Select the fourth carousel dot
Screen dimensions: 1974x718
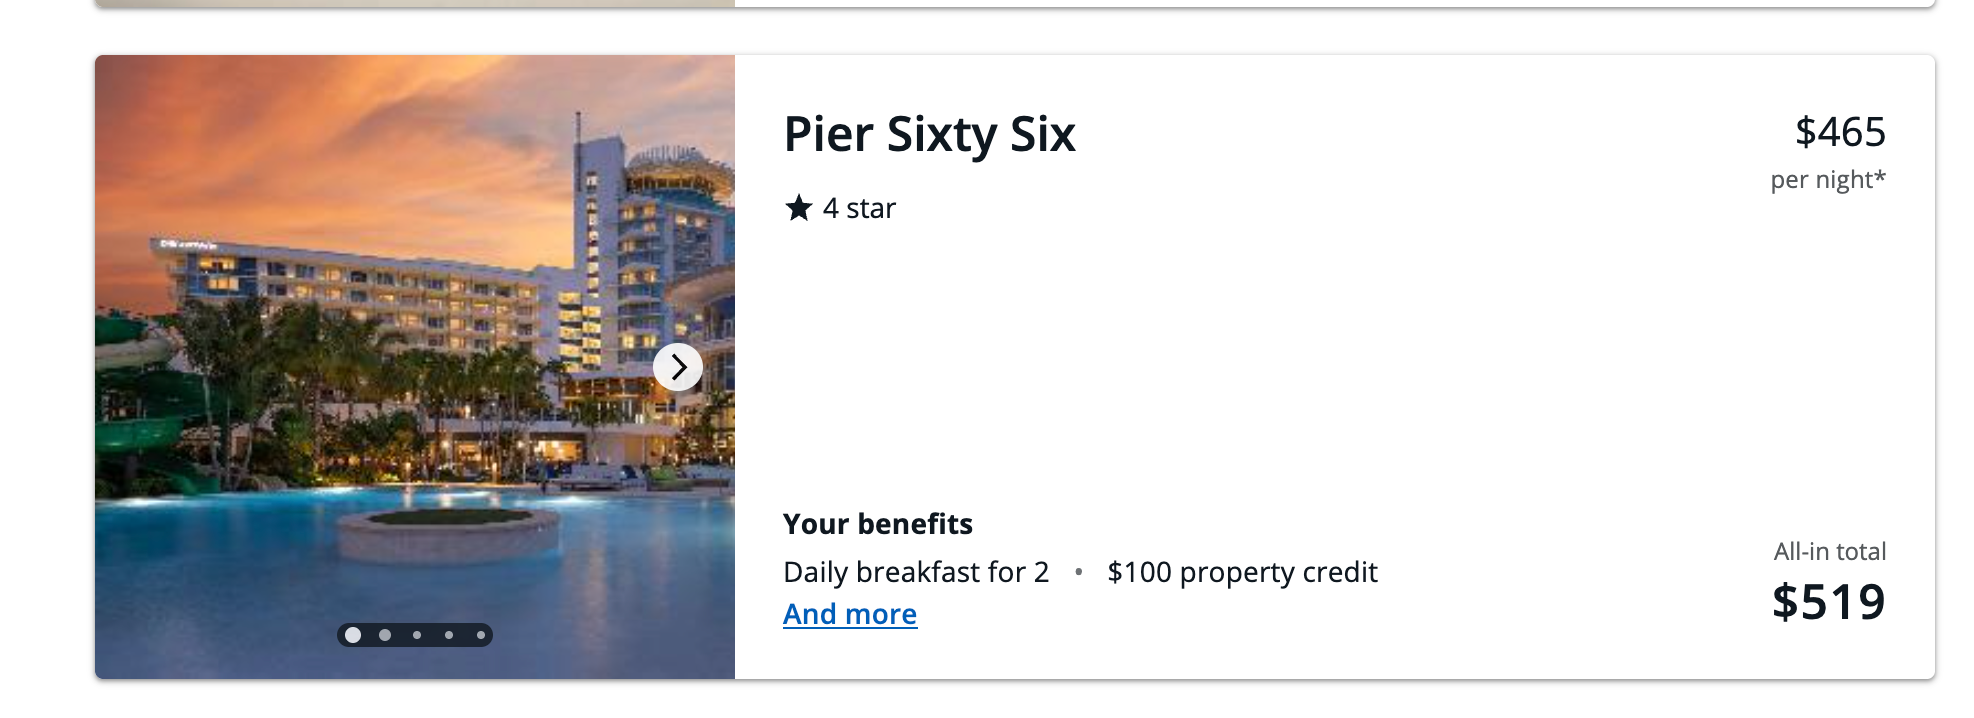(x=449, y=634)
